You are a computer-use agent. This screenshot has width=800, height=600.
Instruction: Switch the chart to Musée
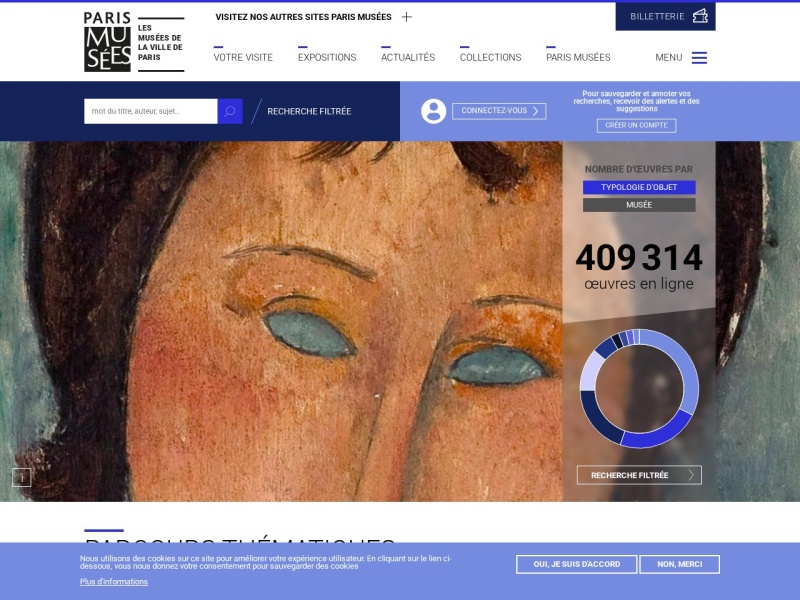pyautogui.click(x=639, y=205)
